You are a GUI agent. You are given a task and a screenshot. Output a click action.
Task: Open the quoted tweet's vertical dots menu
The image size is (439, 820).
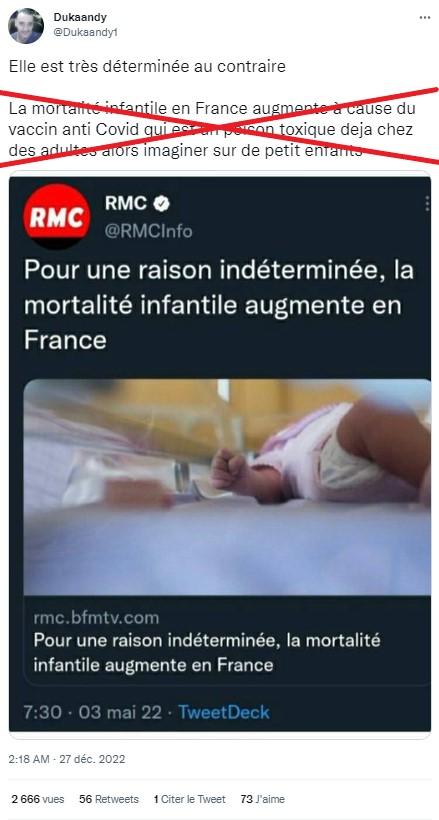[427, 203]
